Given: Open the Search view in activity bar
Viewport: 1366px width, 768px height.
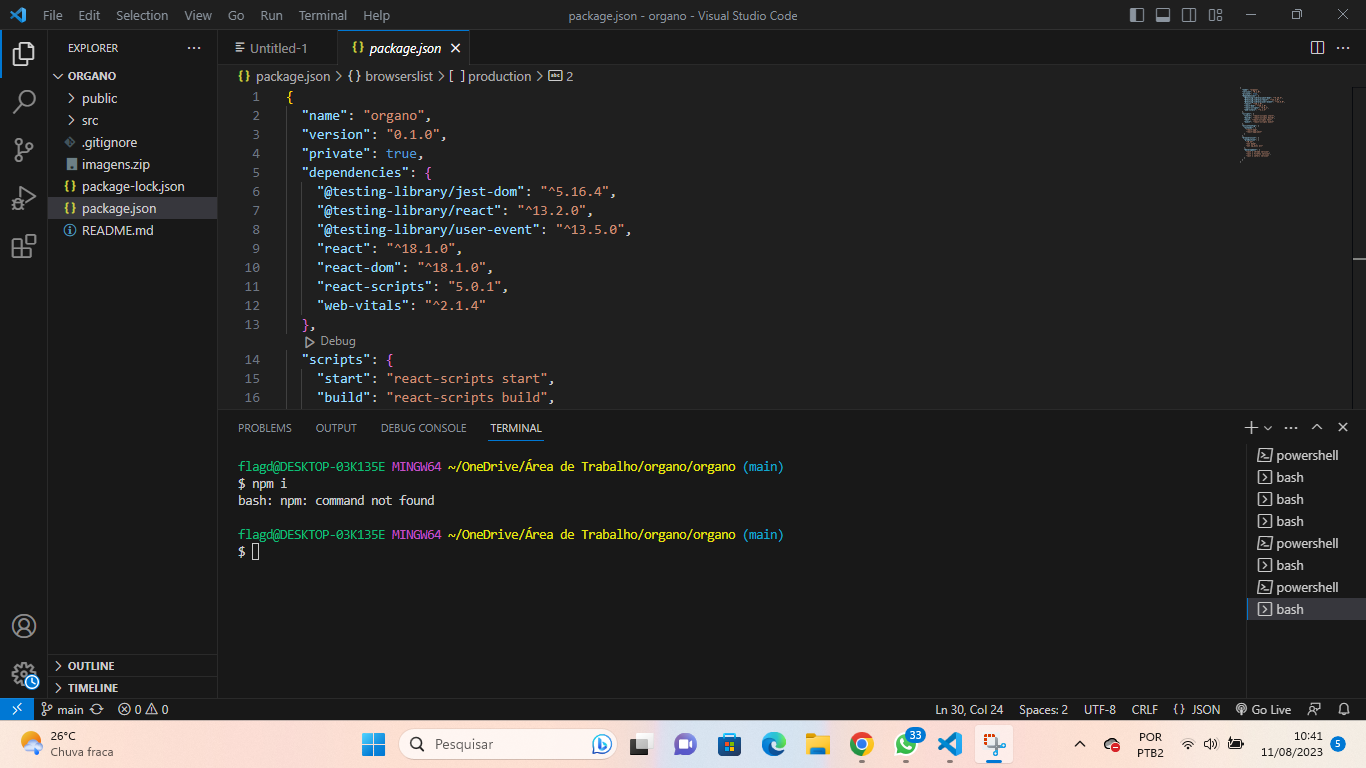Looking at the screenshot, I should click(24, 102).
